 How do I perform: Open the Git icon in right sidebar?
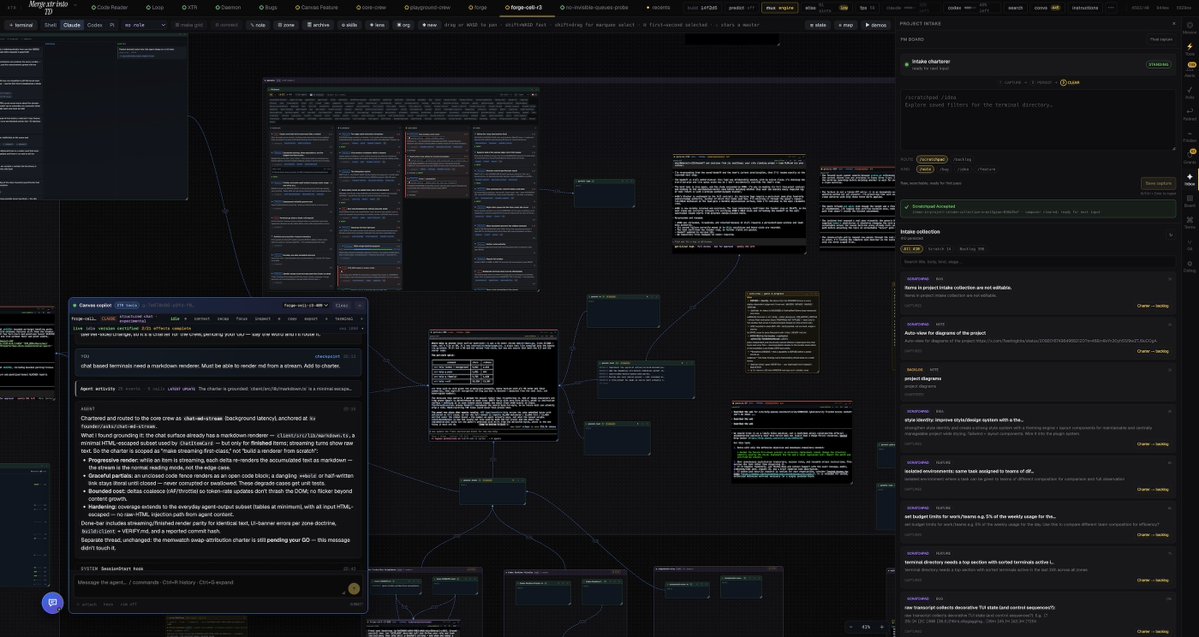pos(1189,243)
